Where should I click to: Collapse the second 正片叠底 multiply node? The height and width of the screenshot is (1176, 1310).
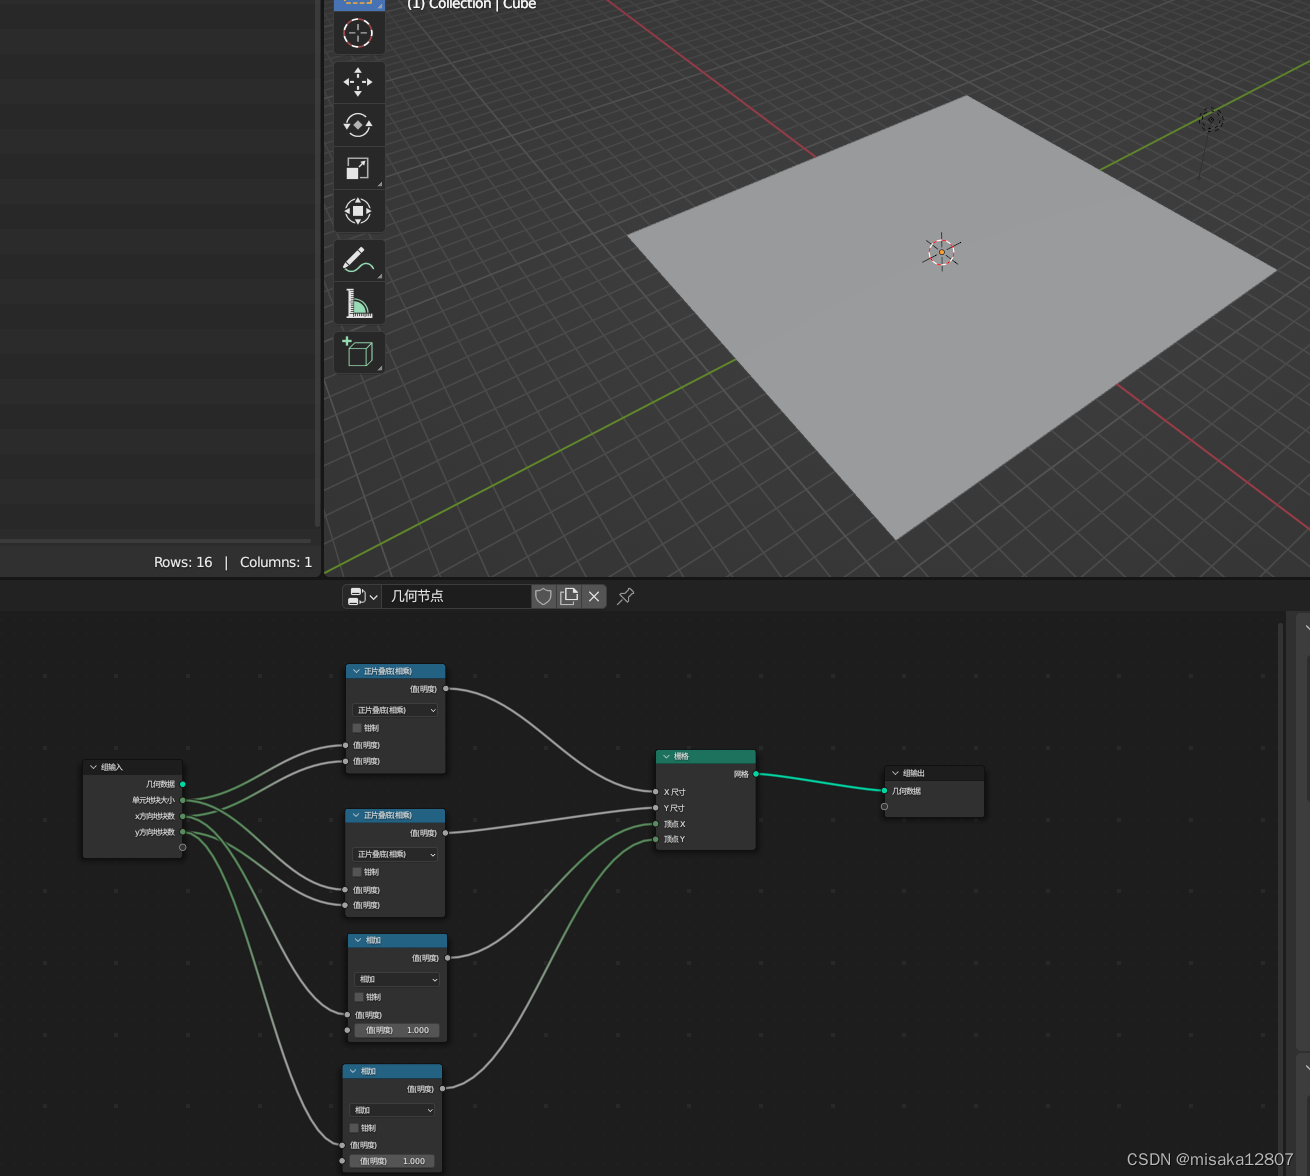tap(356, 815)
